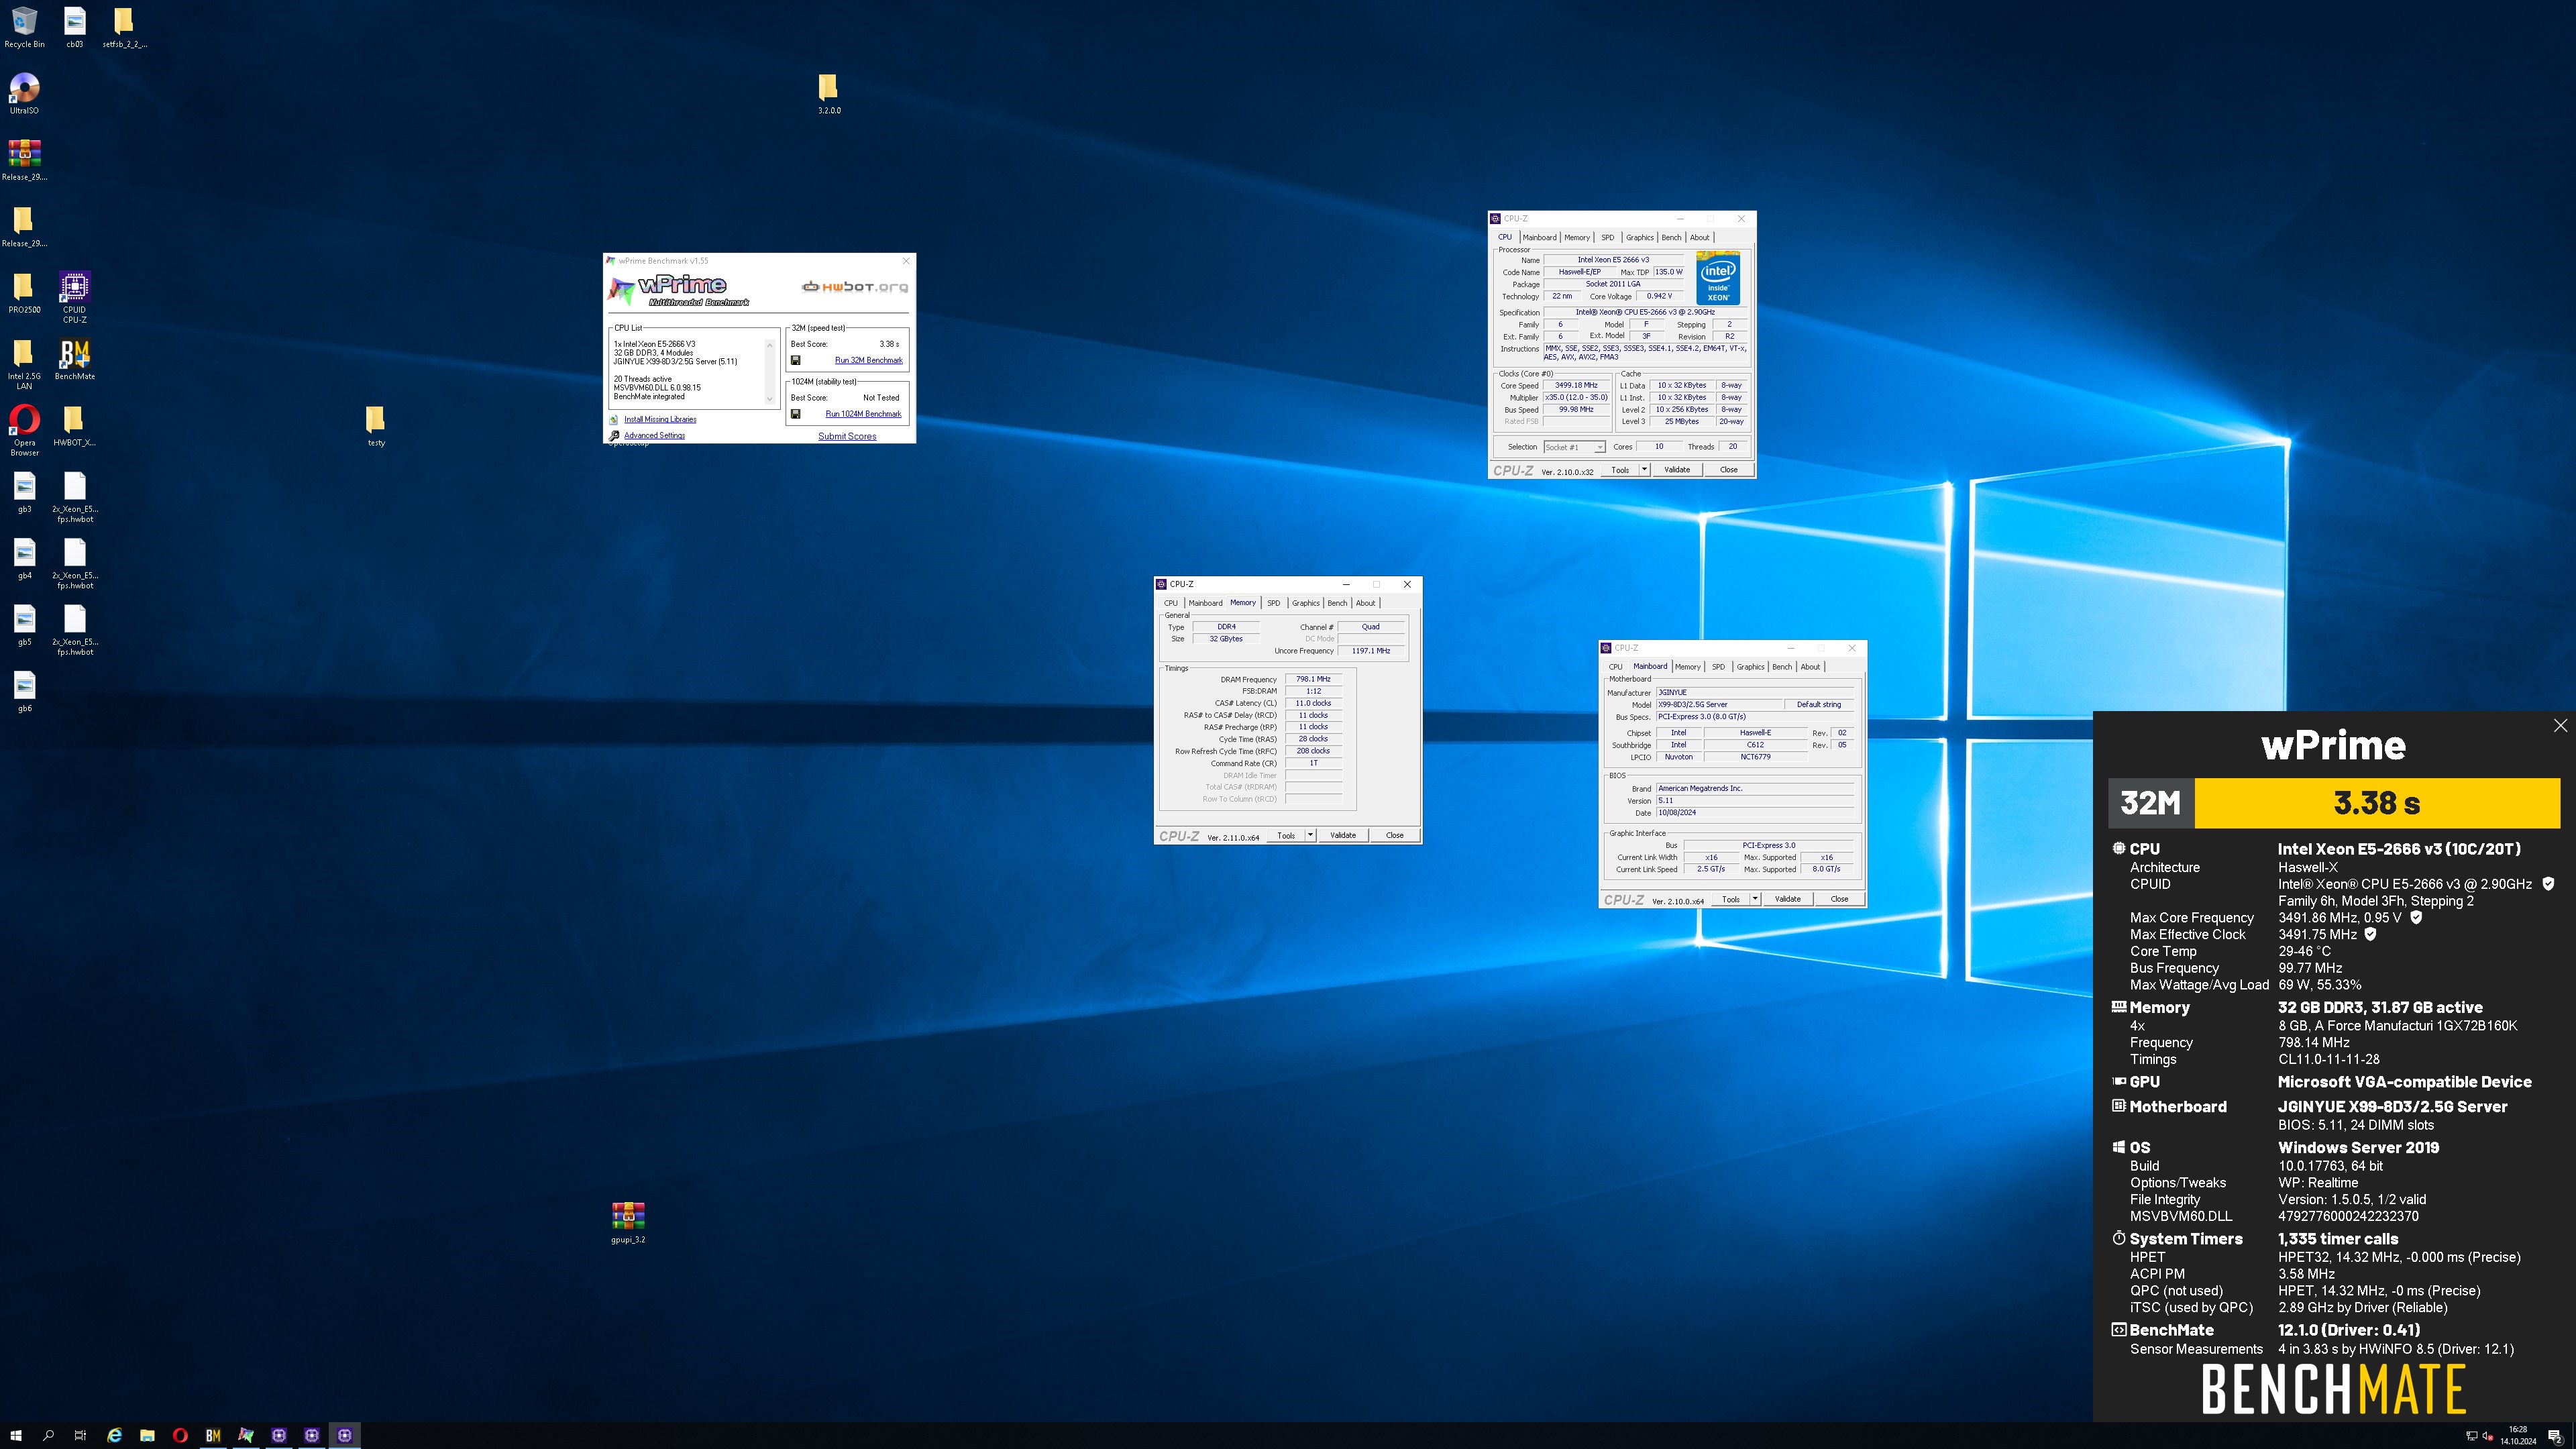Click Submit Scores link in wPrime

tap(847, 436)
